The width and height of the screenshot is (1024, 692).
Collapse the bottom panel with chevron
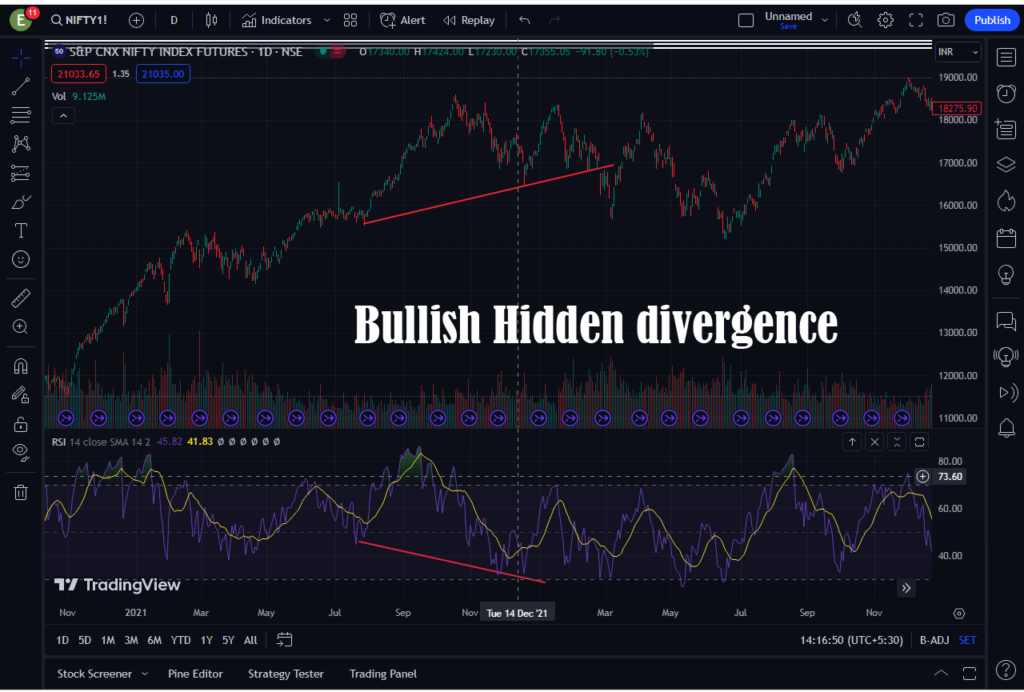(941, 673)
